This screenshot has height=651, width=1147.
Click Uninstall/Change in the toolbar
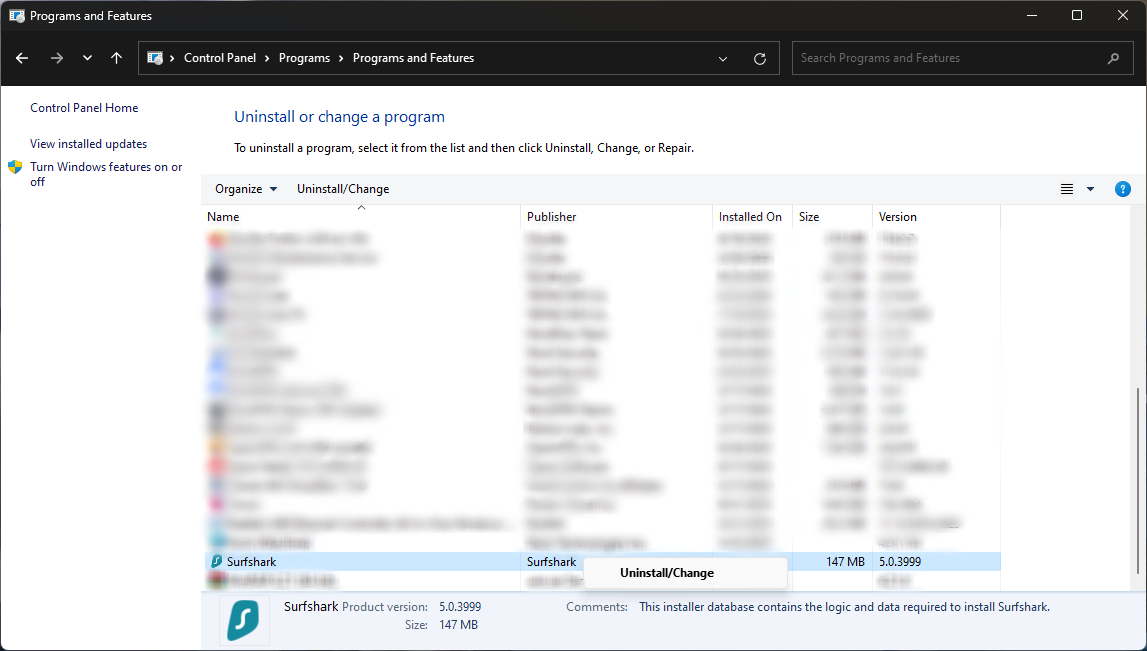pyautogui.click(x=343, y=189)
